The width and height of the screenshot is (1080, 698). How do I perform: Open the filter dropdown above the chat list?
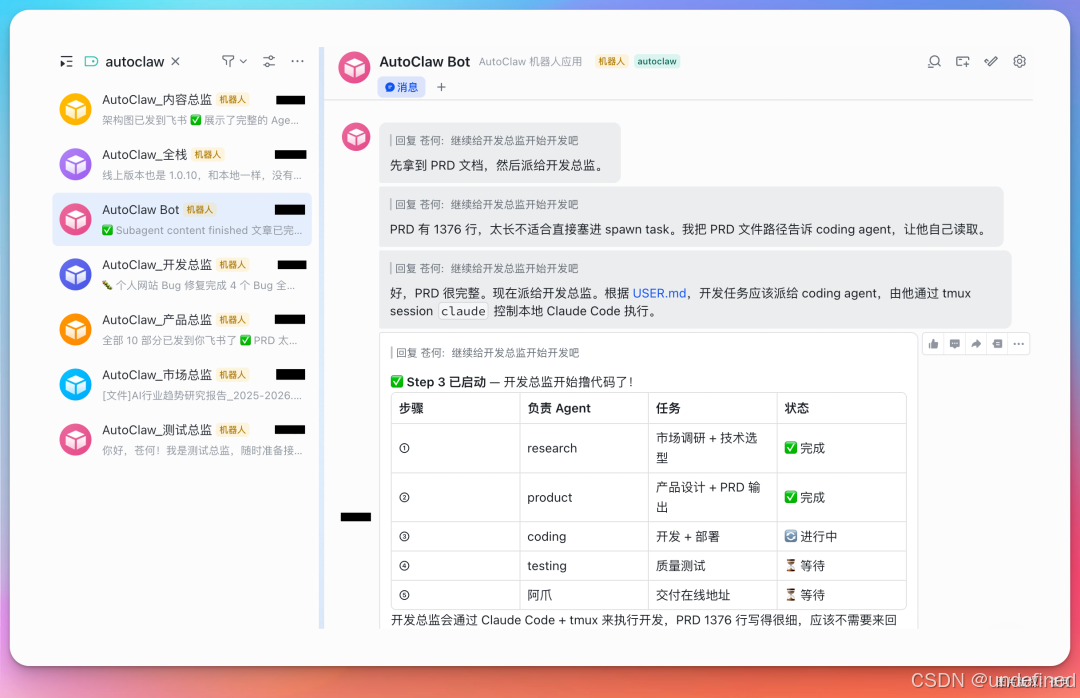click(x=232, y=61)
